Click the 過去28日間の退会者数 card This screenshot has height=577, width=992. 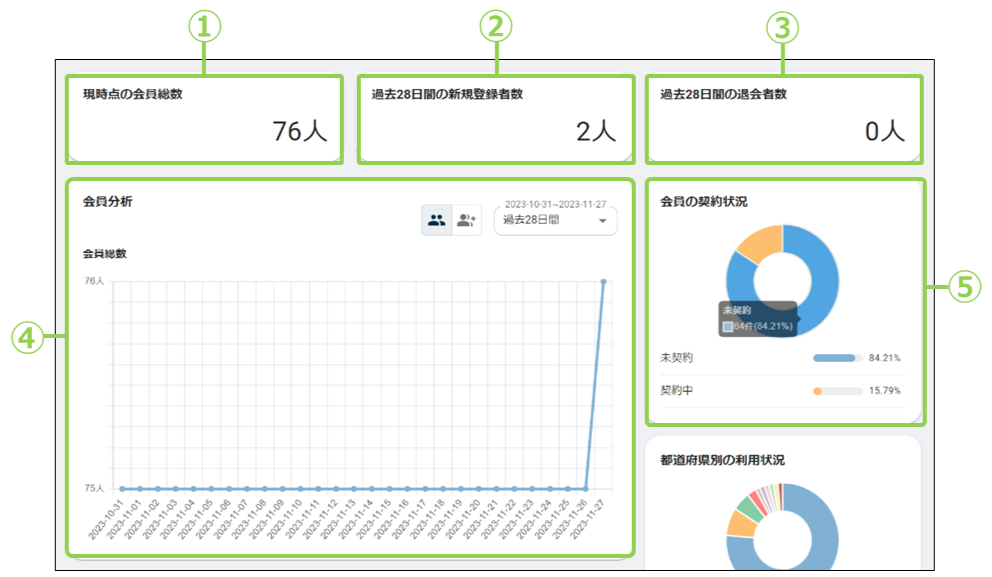tap(783, 119)
